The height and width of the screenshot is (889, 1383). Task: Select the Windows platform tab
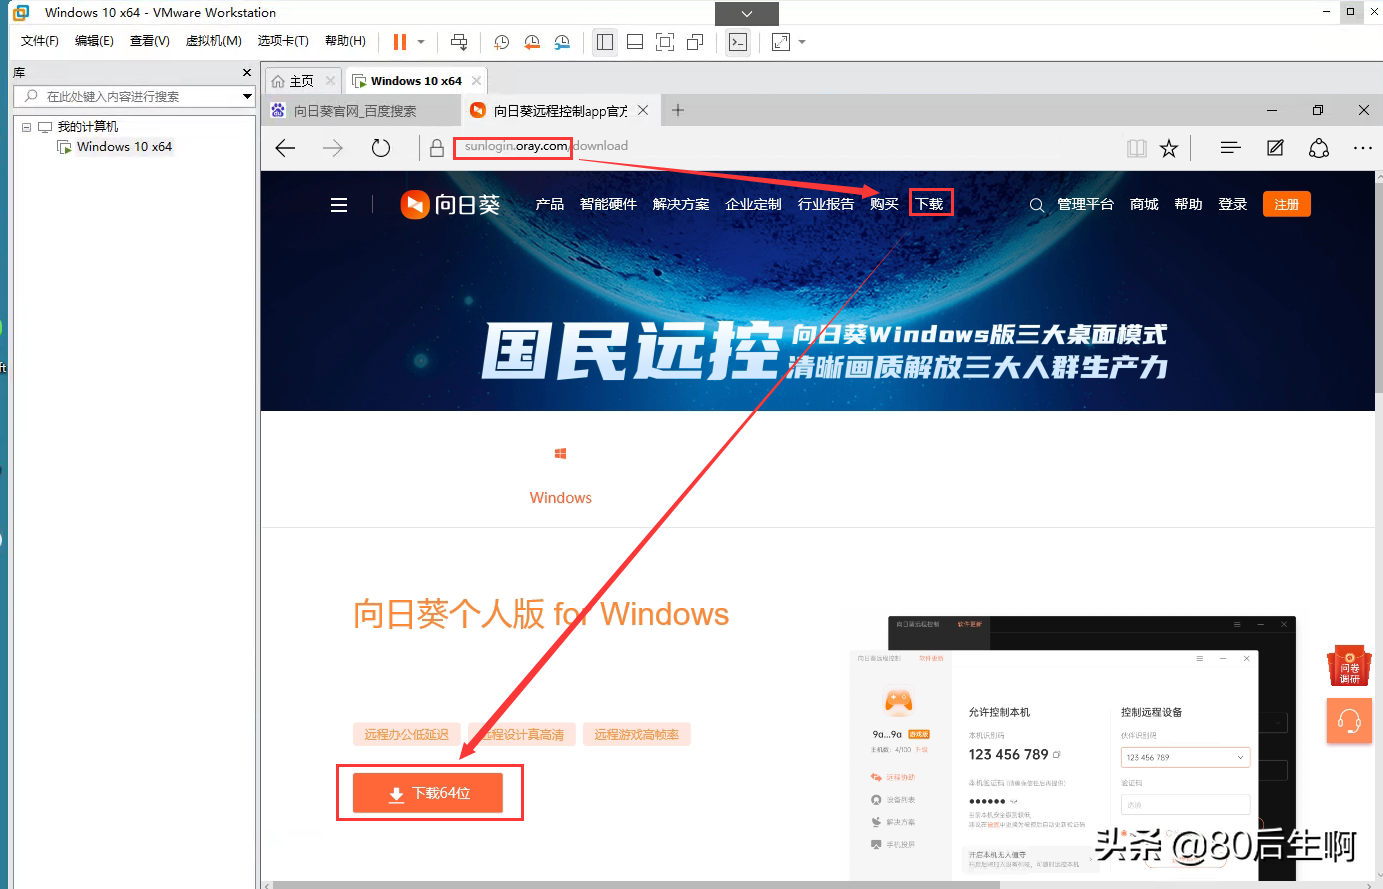560,476
